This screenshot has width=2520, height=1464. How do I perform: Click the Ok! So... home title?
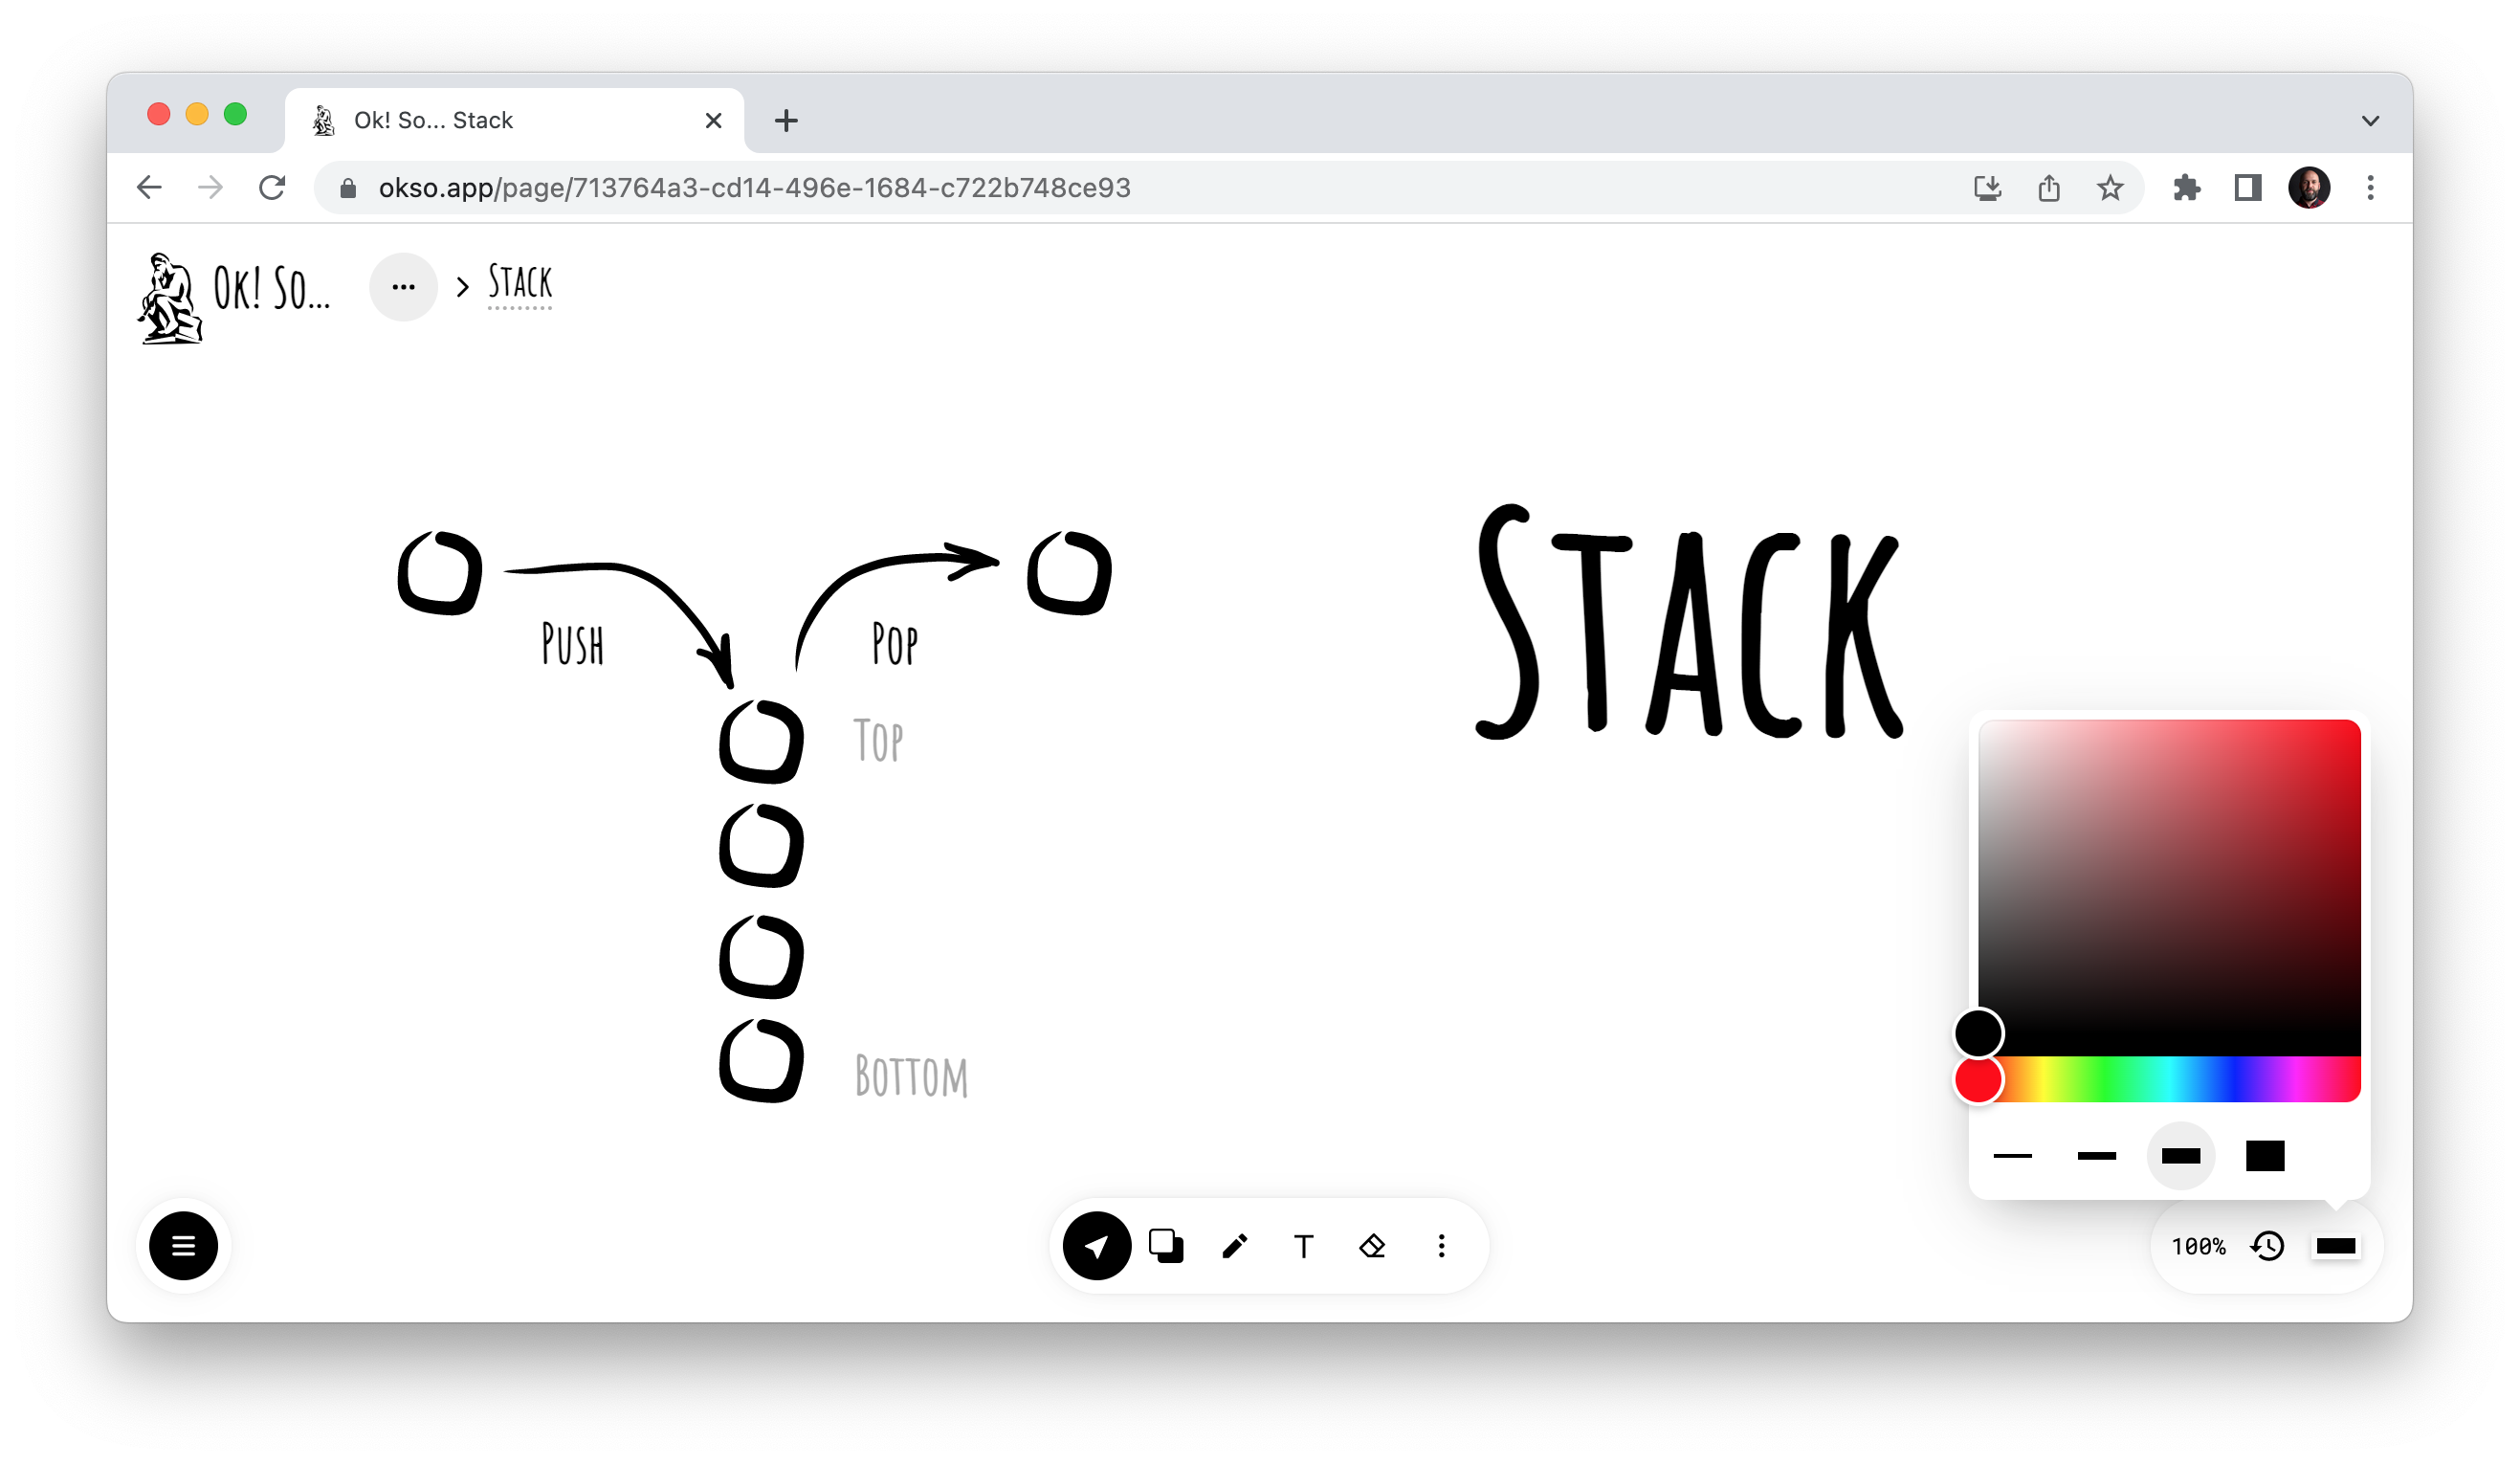272,288
